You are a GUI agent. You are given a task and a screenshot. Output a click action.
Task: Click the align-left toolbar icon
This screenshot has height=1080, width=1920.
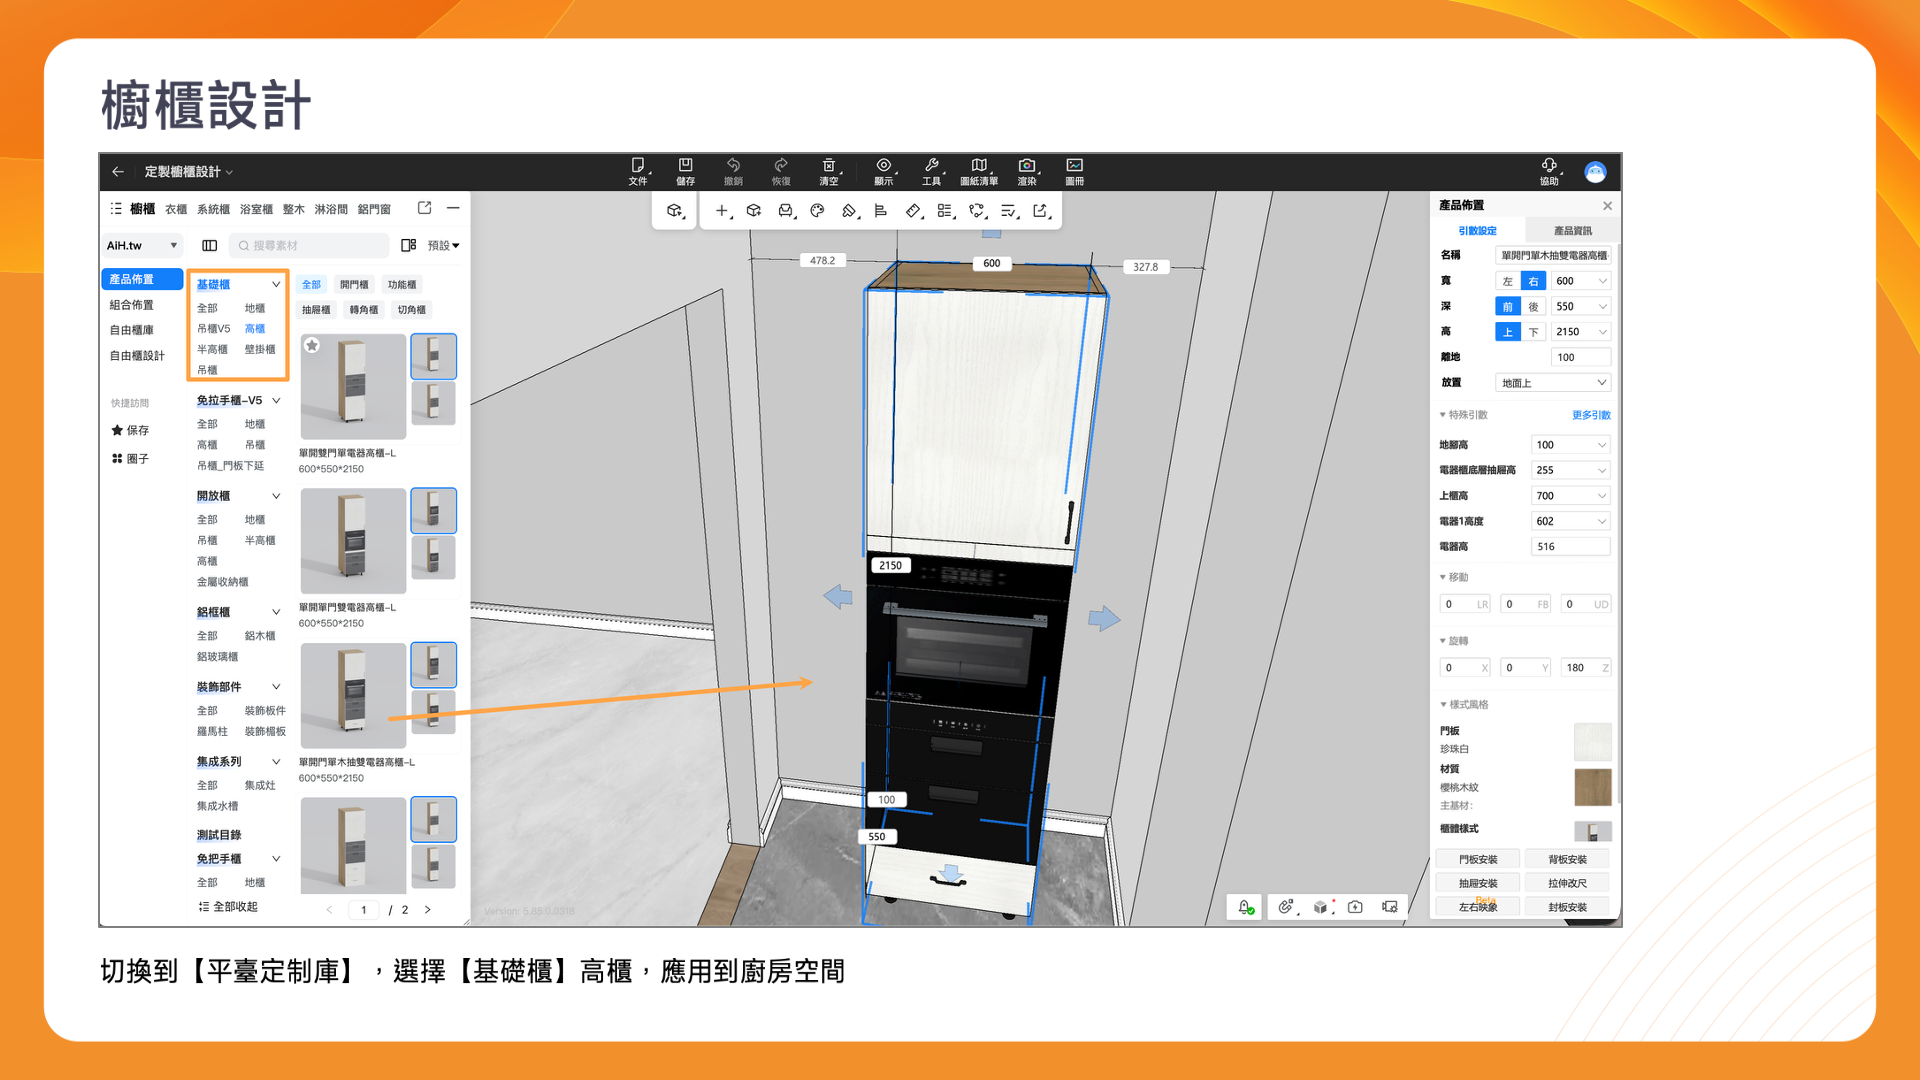pyautogui.click(x=880, y=211)
